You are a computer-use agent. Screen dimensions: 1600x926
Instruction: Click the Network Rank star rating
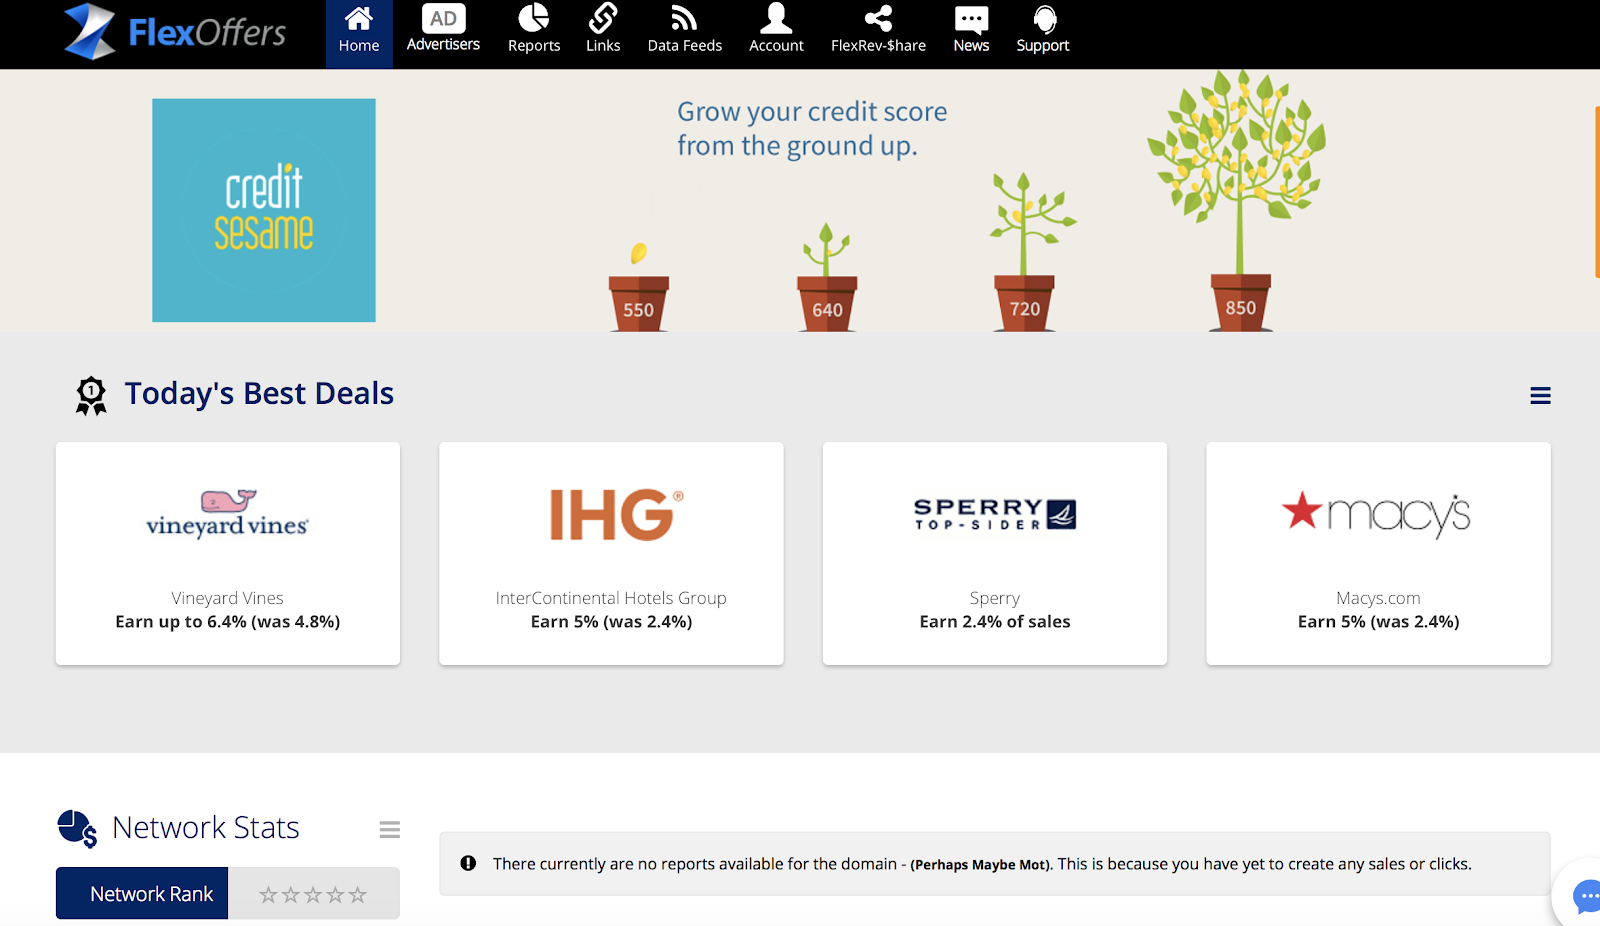tap(313, 895)
